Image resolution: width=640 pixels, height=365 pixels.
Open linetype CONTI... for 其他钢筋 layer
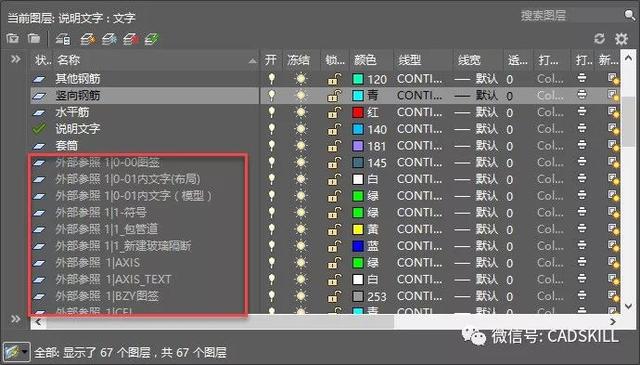coord(419,79)
